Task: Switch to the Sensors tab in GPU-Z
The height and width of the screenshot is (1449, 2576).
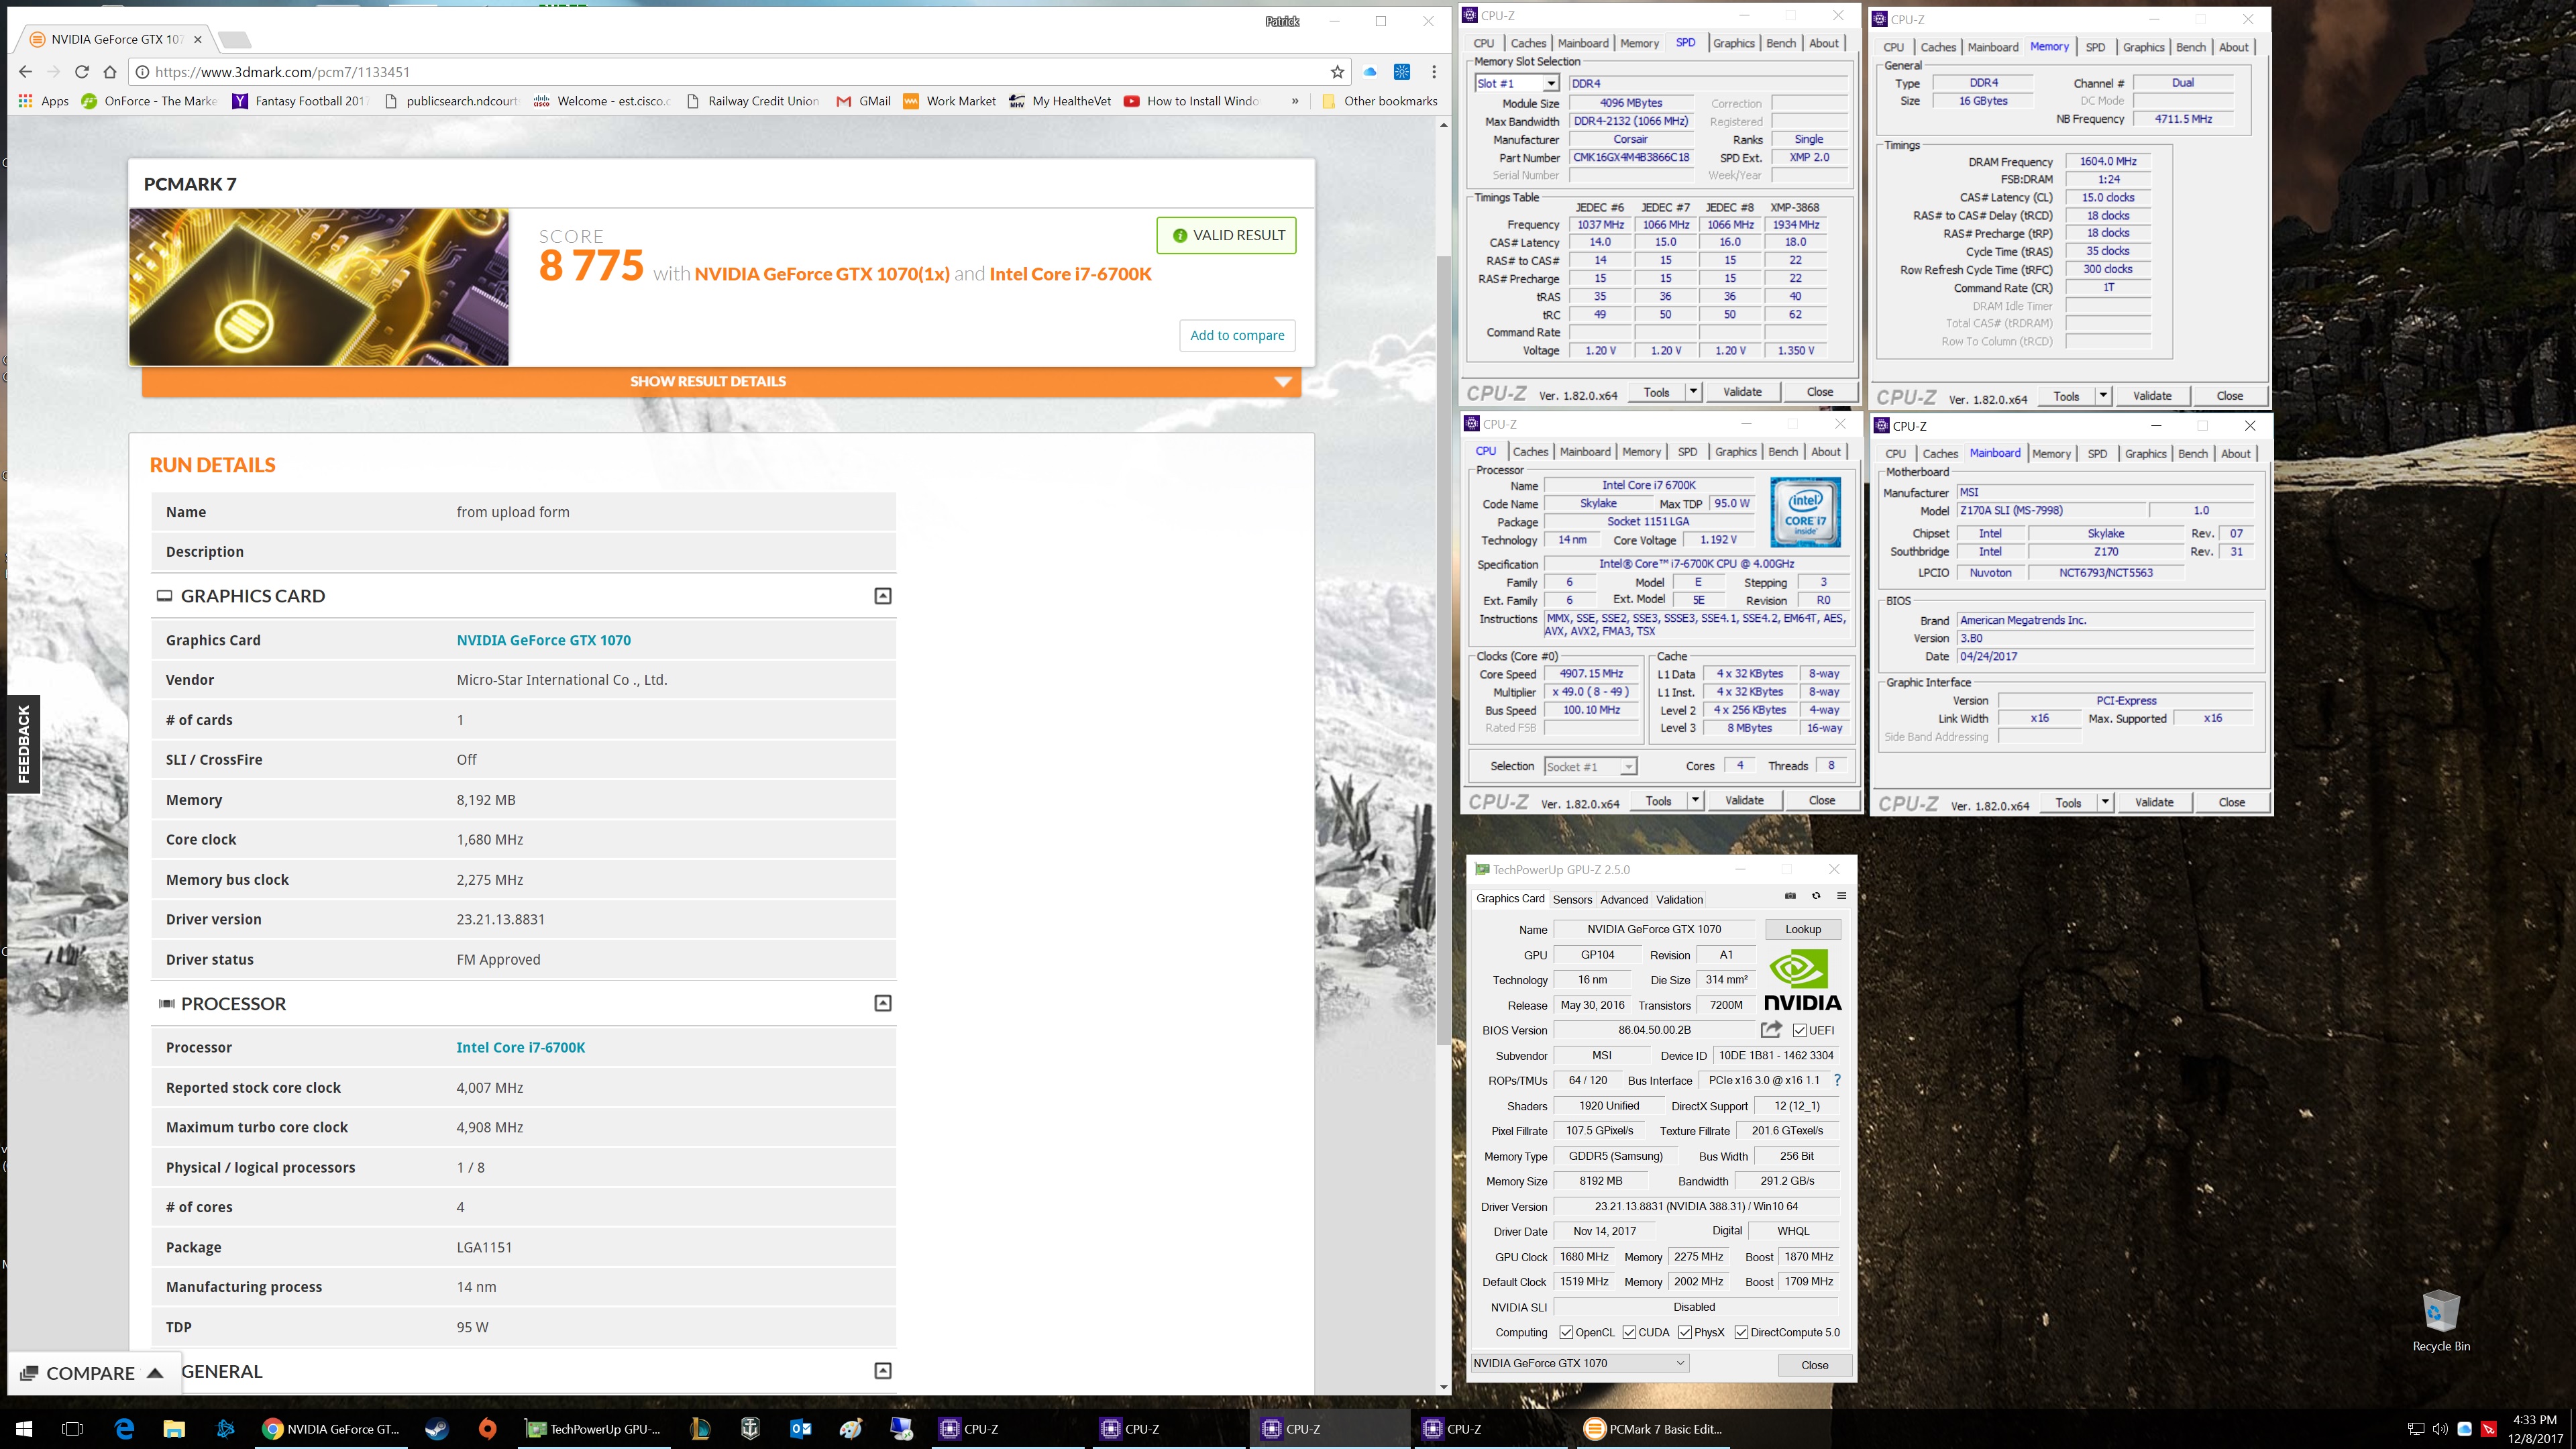Action: (1572, 899)
